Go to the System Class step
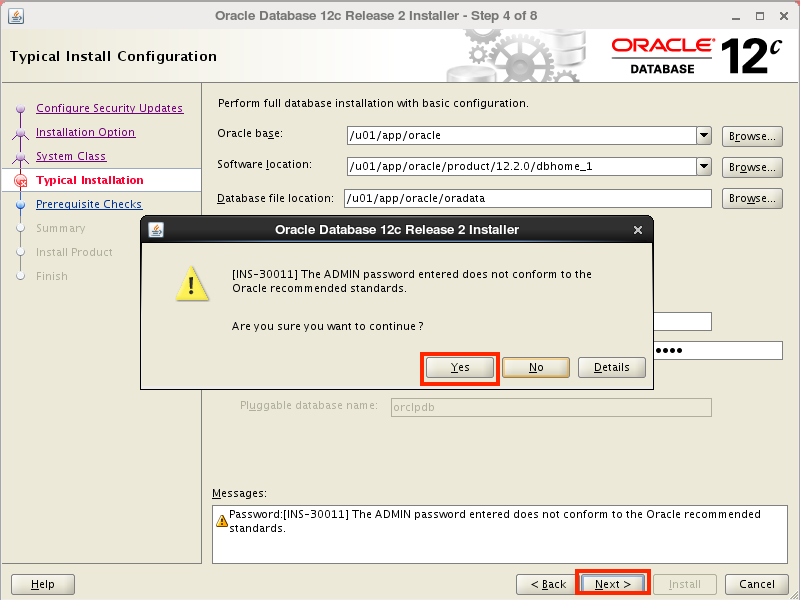Screen dimensions: 800x600 [x=71, y=156]
